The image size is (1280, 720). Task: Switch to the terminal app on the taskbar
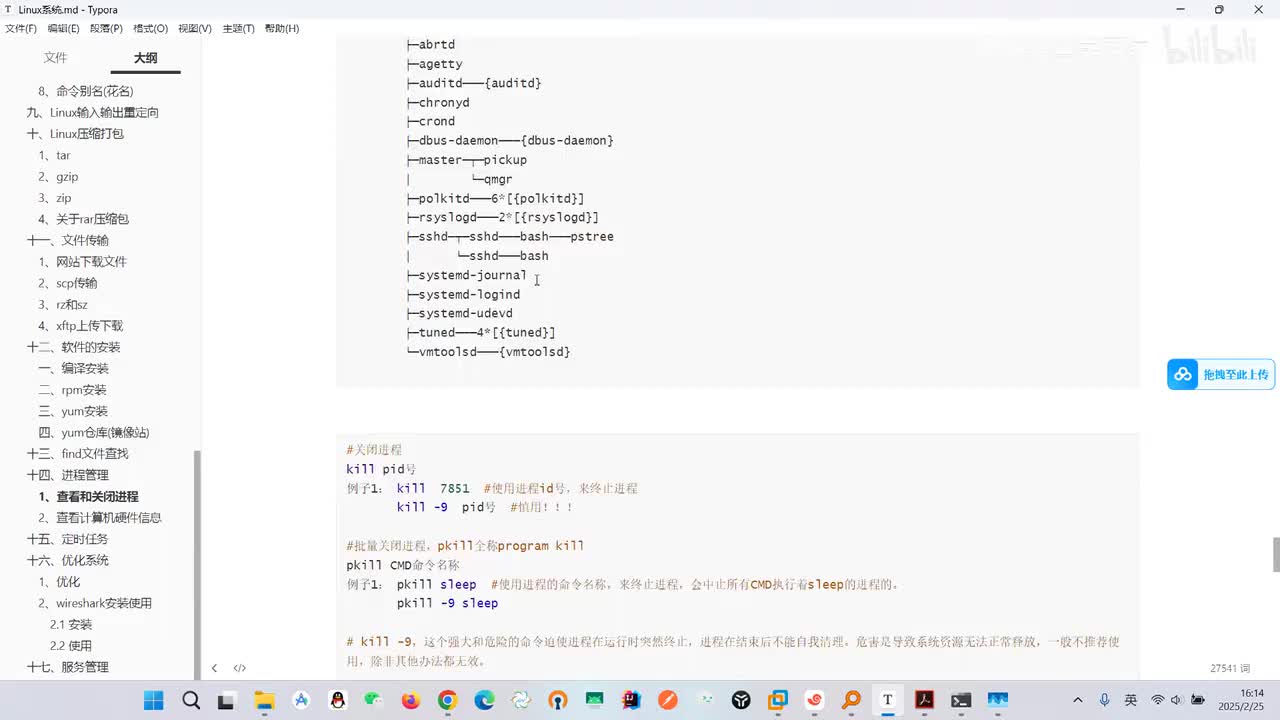click(961, 700)
